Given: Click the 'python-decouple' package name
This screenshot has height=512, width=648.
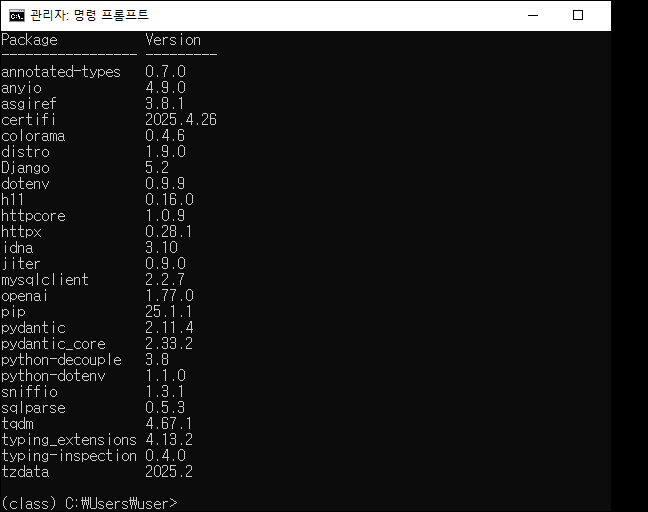Looking at the screenshot, I should pos(61,360).
